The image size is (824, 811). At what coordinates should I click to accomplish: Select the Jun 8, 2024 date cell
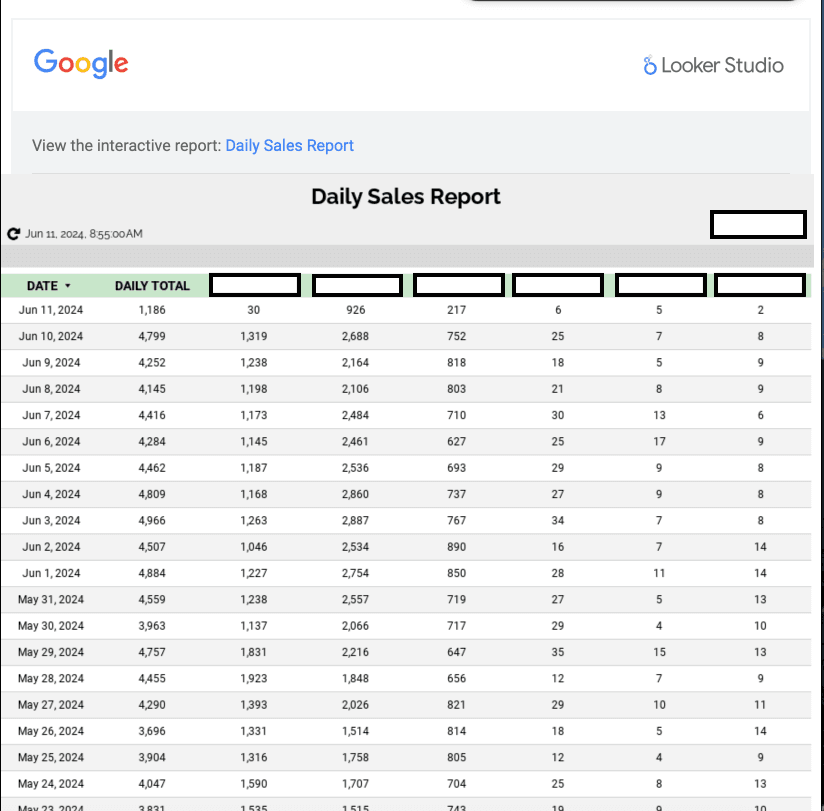pyautogui.click(x=51, y=389)
